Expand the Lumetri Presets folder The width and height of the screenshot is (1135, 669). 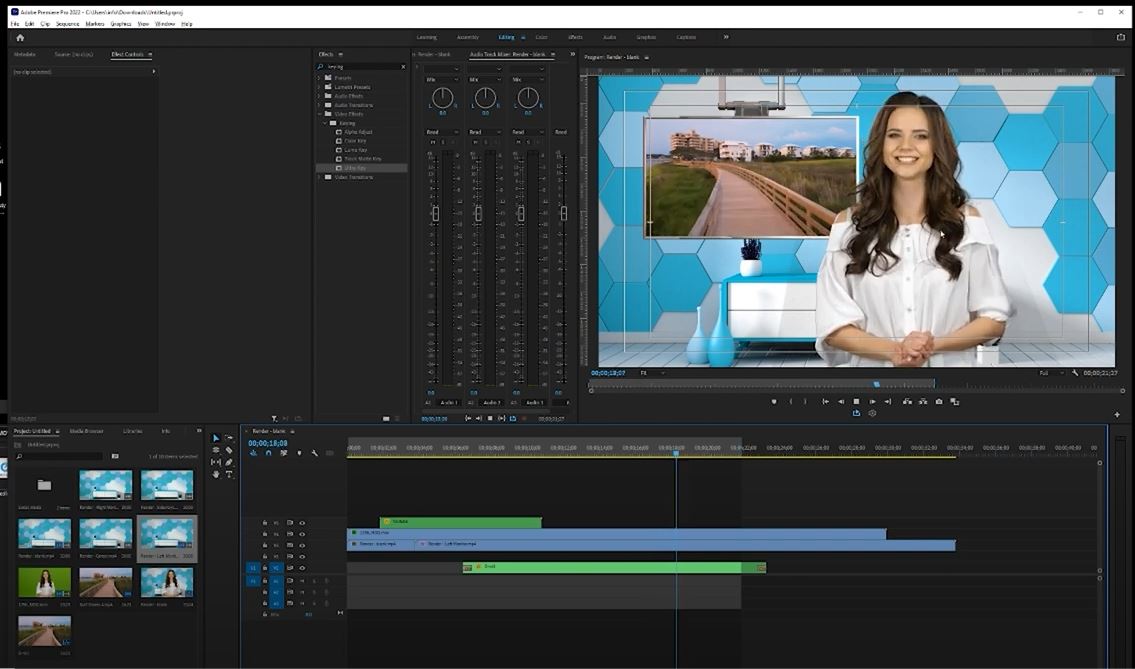(319, 87)
